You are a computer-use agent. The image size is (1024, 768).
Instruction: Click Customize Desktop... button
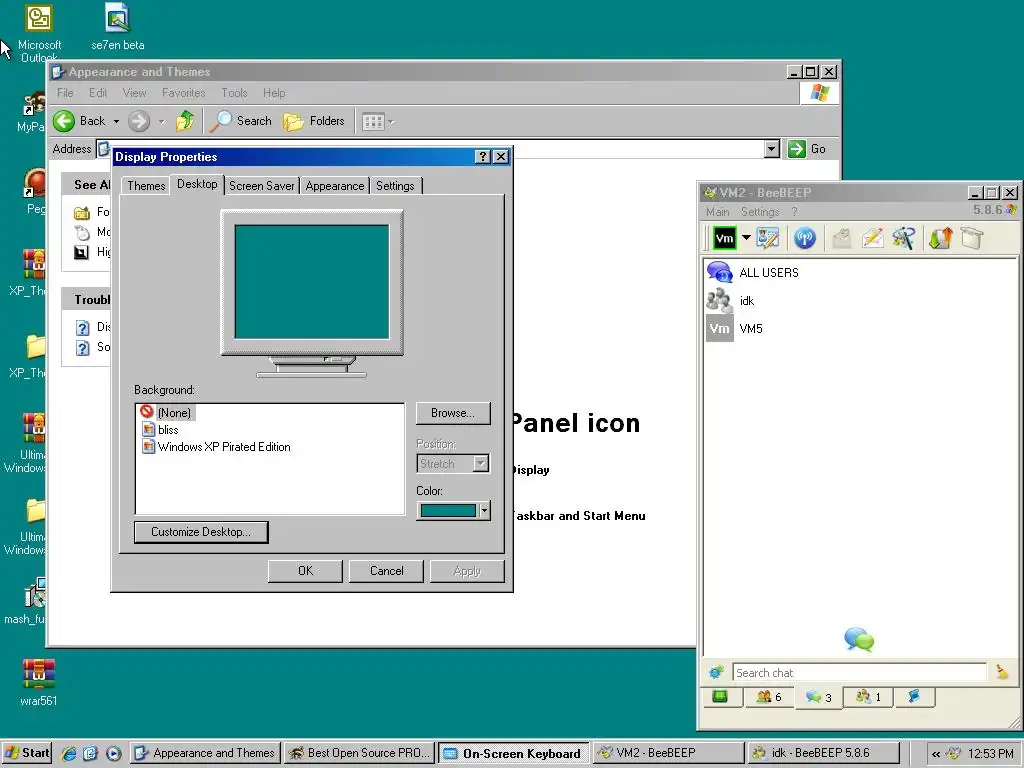[200, 532]
